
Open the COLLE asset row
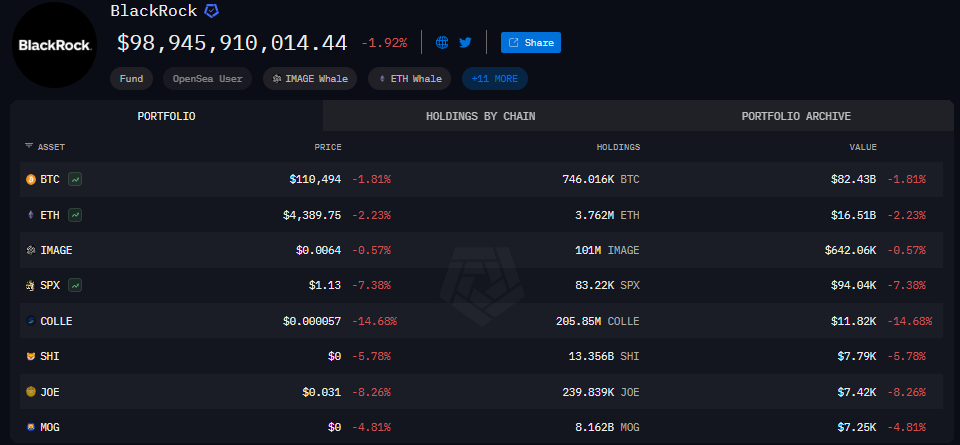(x=56, y=321)
